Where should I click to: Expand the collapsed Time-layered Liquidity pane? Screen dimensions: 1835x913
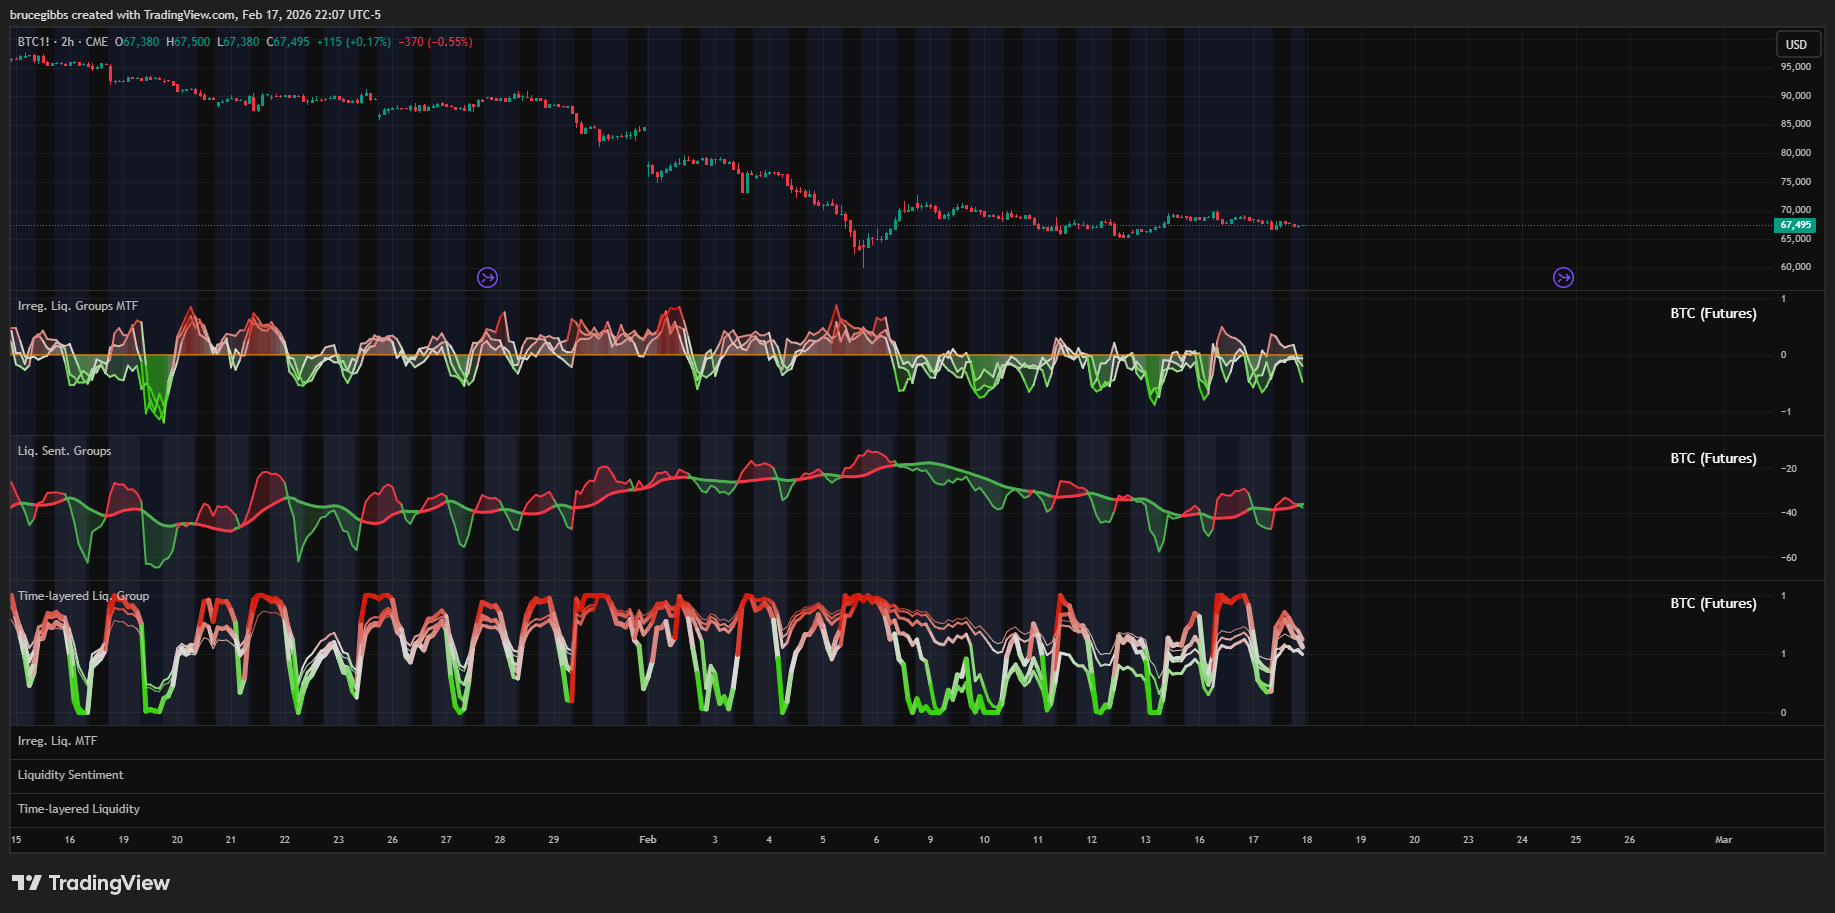(78, 809)
